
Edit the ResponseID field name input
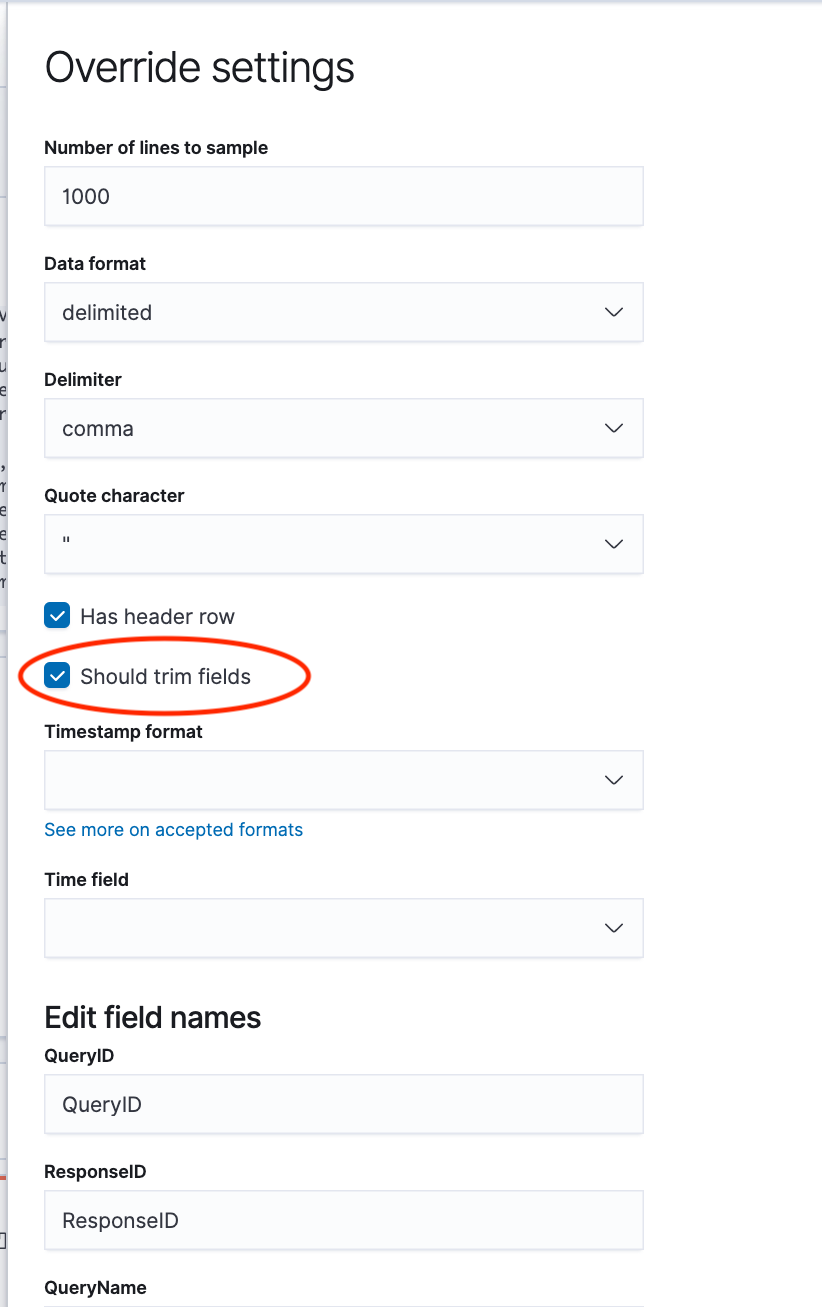(x=343, y=1220)
